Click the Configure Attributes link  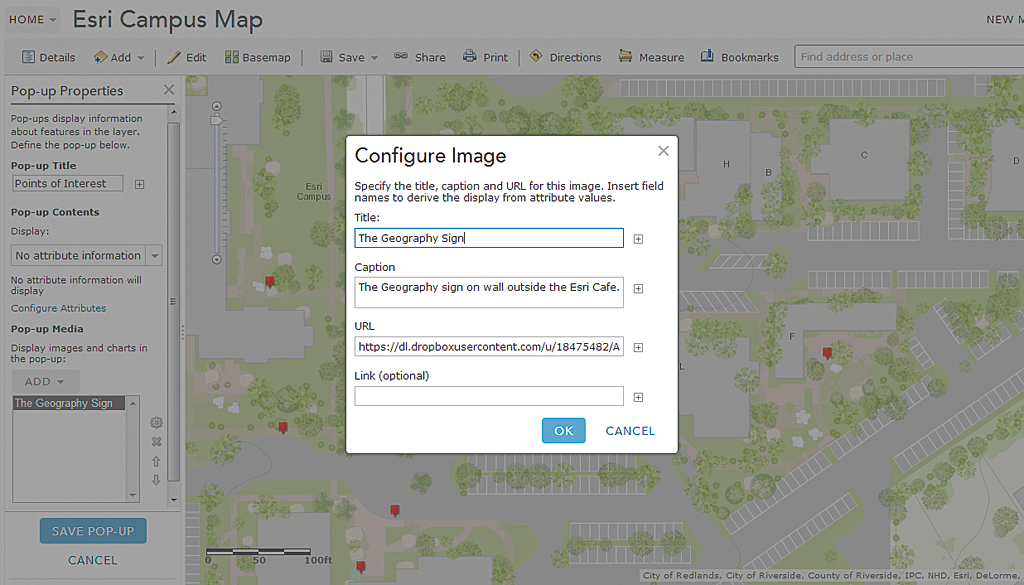click(x=58, y=308)
